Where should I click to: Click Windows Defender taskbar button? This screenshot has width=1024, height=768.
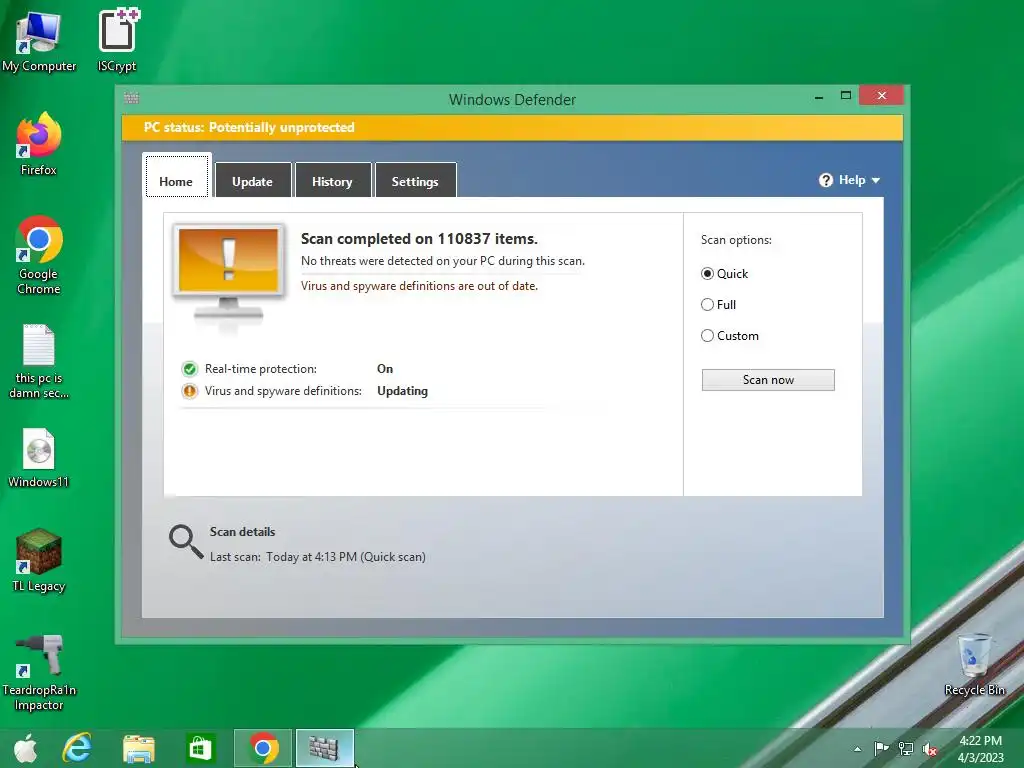coord(325,748)
